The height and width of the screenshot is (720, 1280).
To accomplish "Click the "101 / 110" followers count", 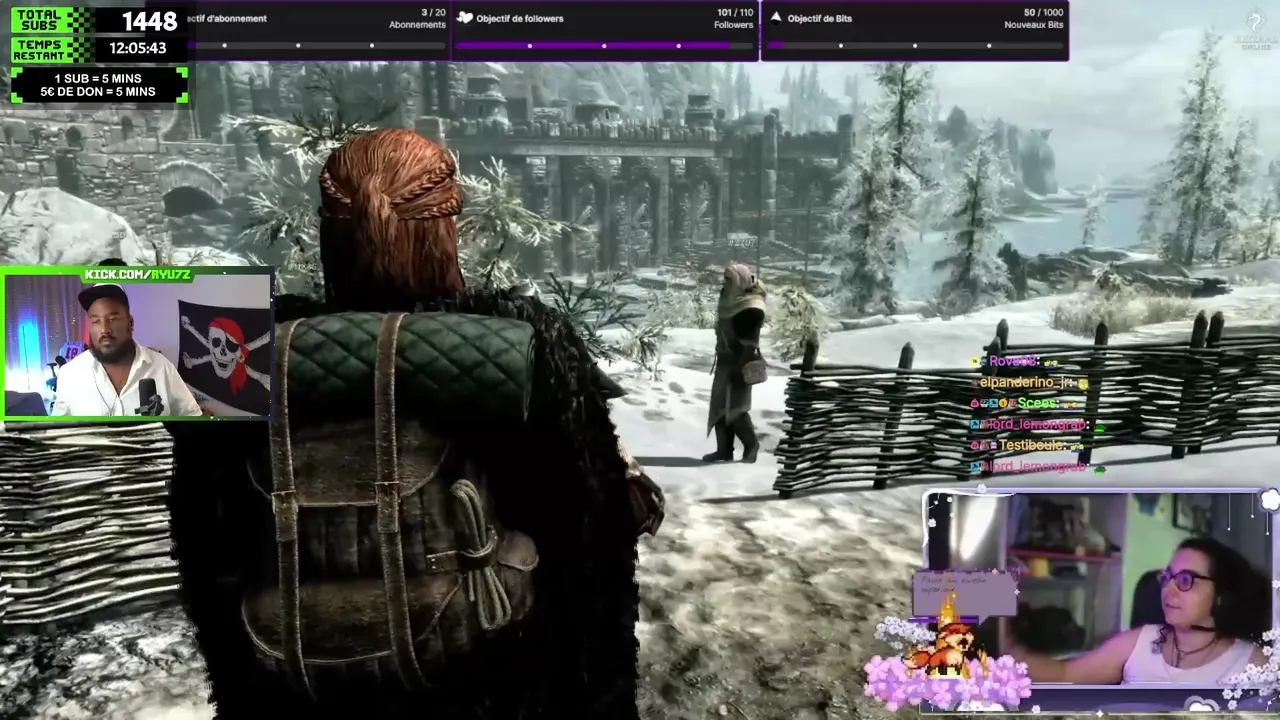I will [x=735, y=13].
